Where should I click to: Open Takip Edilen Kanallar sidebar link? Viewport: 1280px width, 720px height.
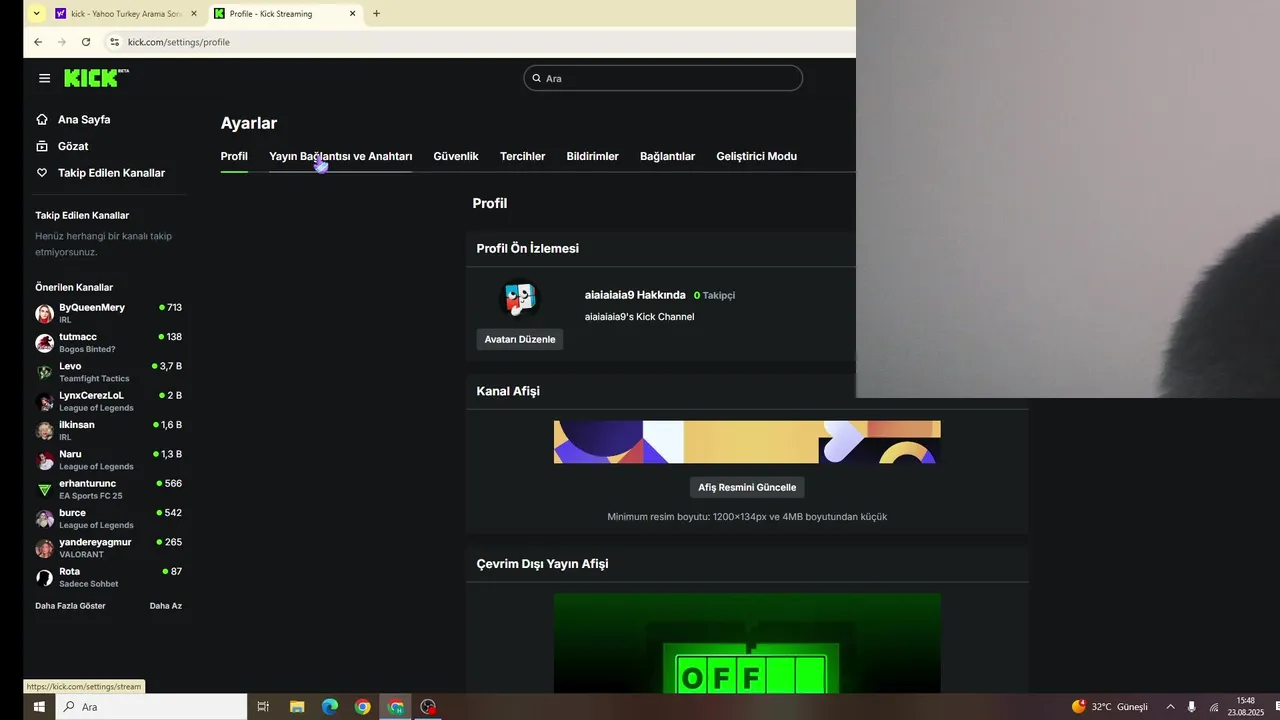[x=111, y=173]
